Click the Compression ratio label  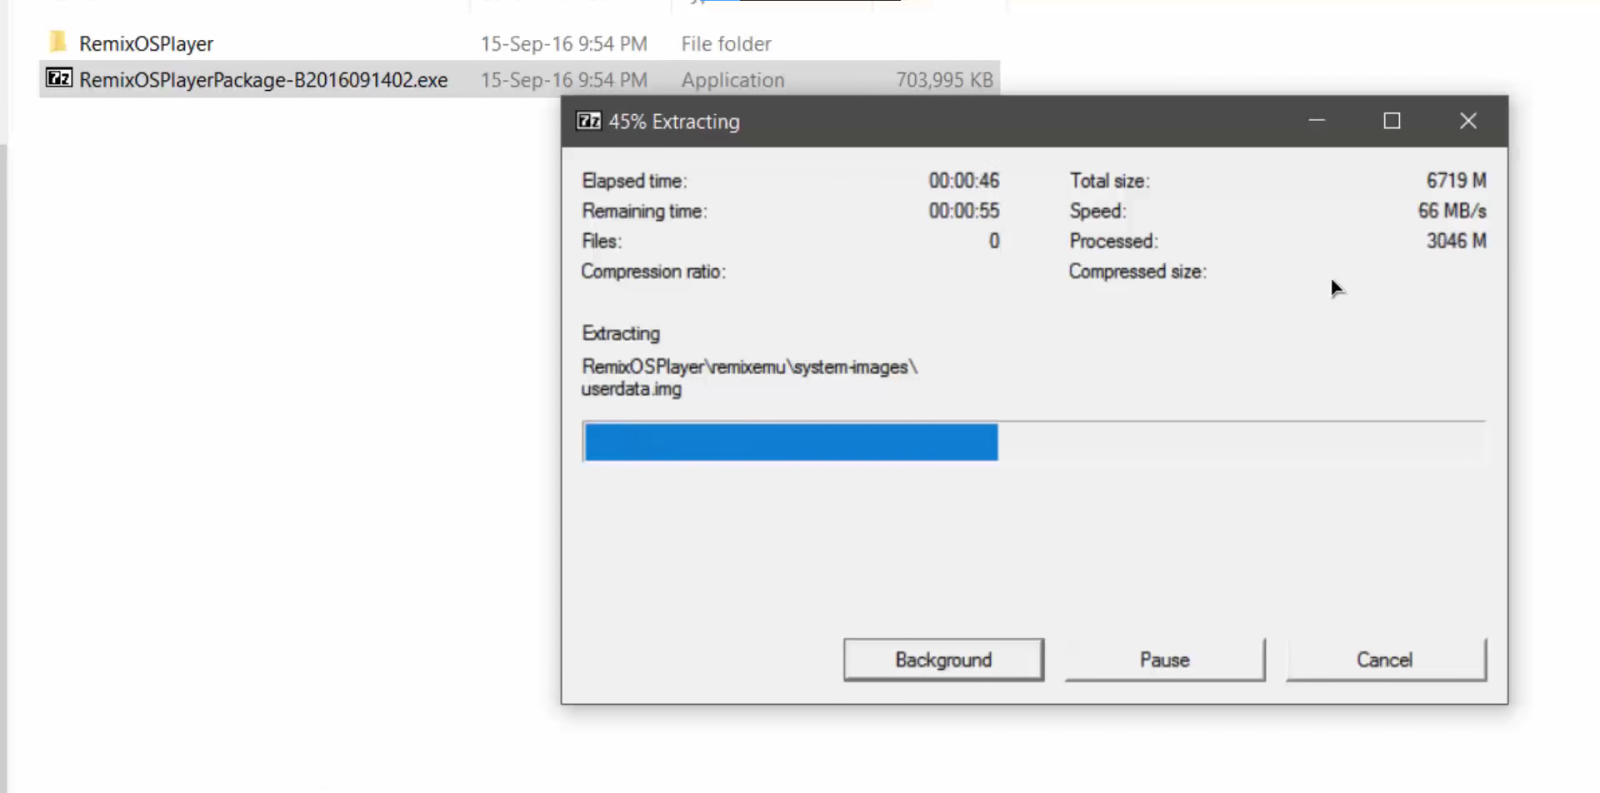[x=653, y=271]
